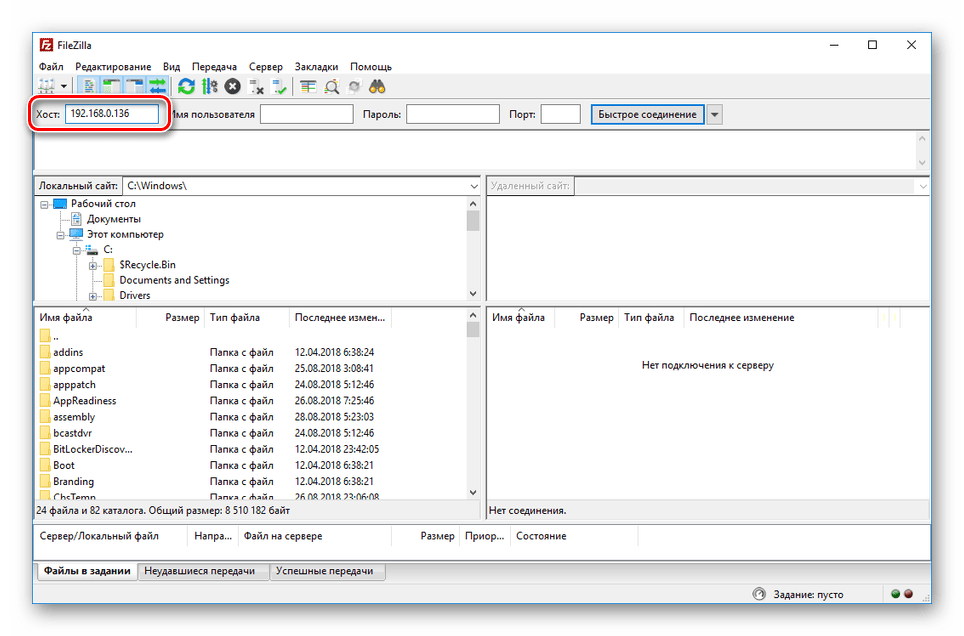Screen dimensions: 964x636
Task: Open the Локальный сайт path dropdown
Action: pos(473,186)
